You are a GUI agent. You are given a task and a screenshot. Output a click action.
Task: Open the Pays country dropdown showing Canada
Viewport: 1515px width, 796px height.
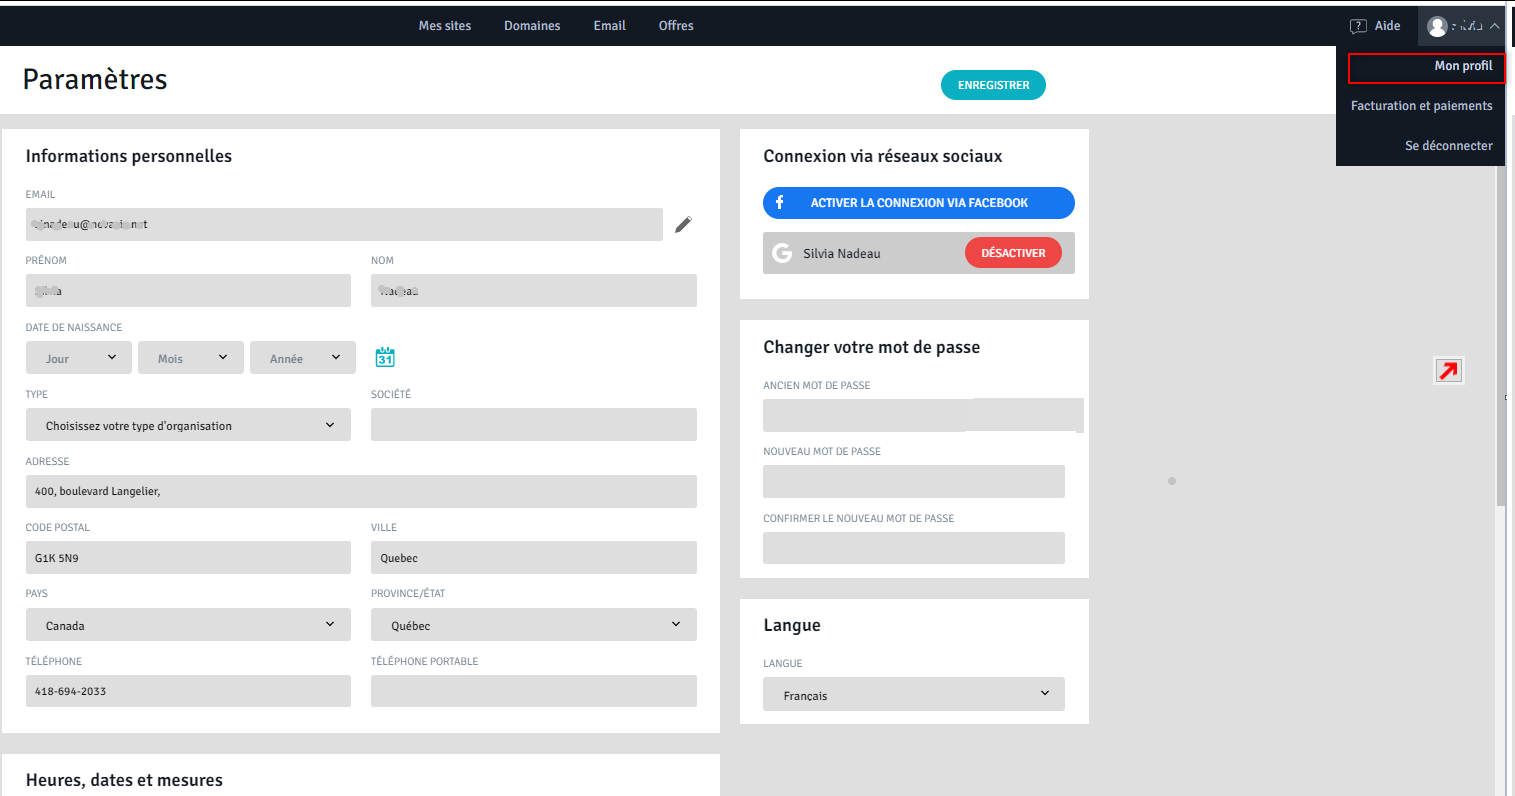[x=188, y=625]
